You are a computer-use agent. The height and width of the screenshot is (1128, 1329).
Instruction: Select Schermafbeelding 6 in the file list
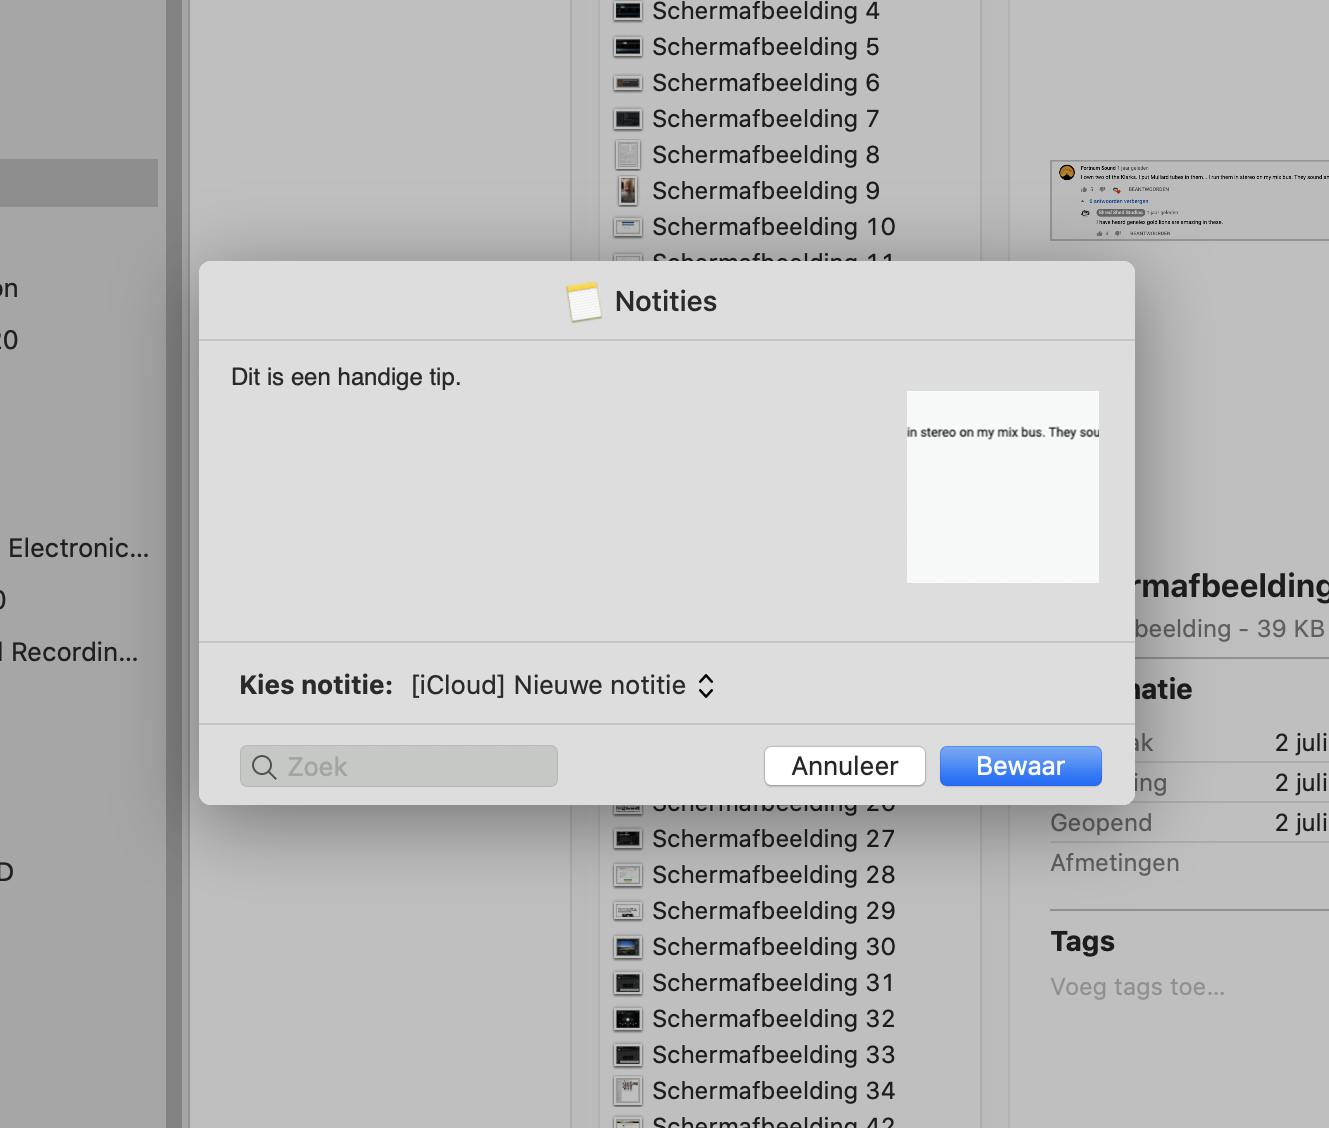click(x=766, y=82)
